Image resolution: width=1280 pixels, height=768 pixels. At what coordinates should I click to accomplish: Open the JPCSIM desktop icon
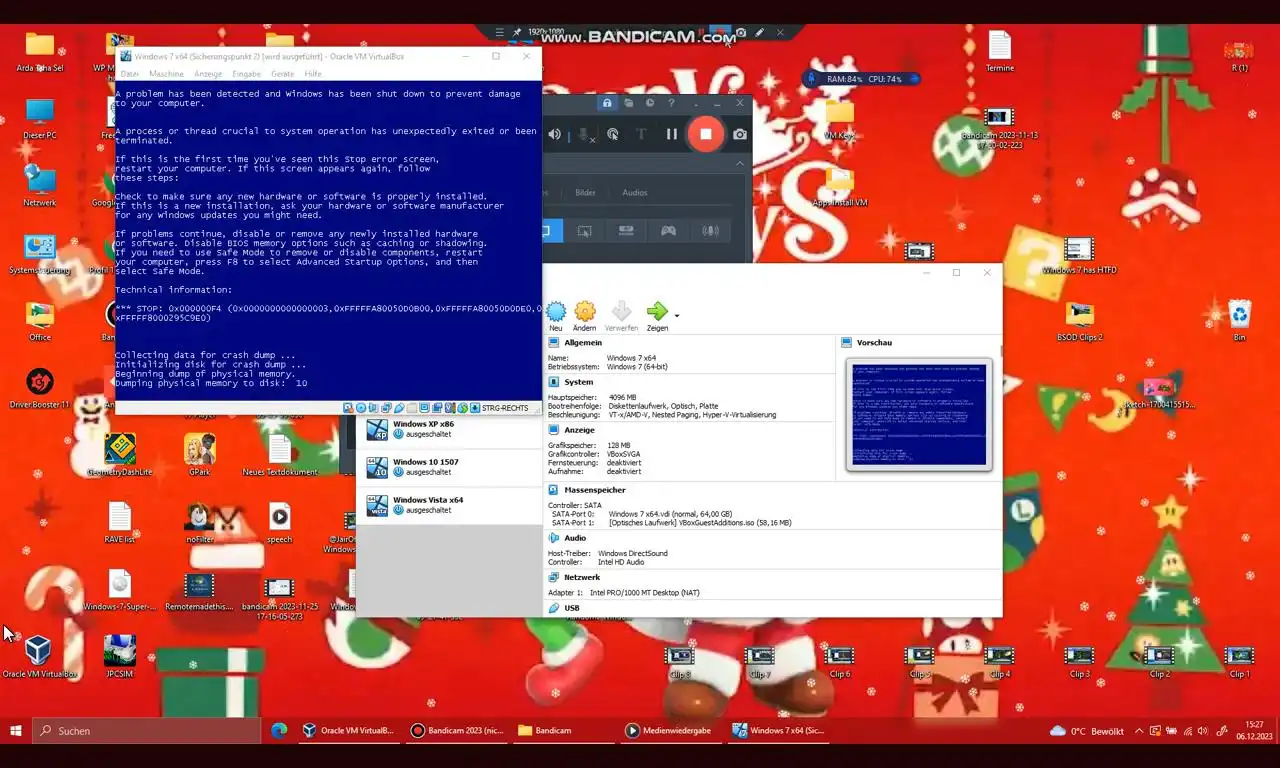pos(120,658)
